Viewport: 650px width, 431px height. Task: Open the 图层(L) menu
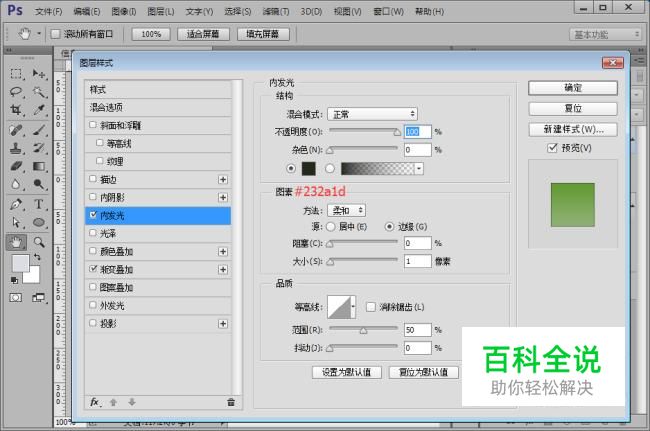pyautogui.click(x=161, y=12)
